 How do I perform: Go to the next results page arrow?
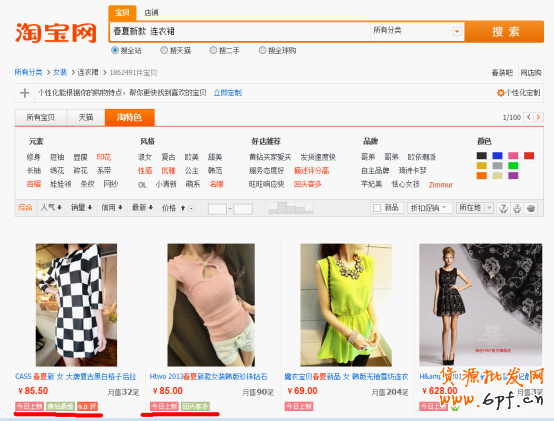pos(538,117)
